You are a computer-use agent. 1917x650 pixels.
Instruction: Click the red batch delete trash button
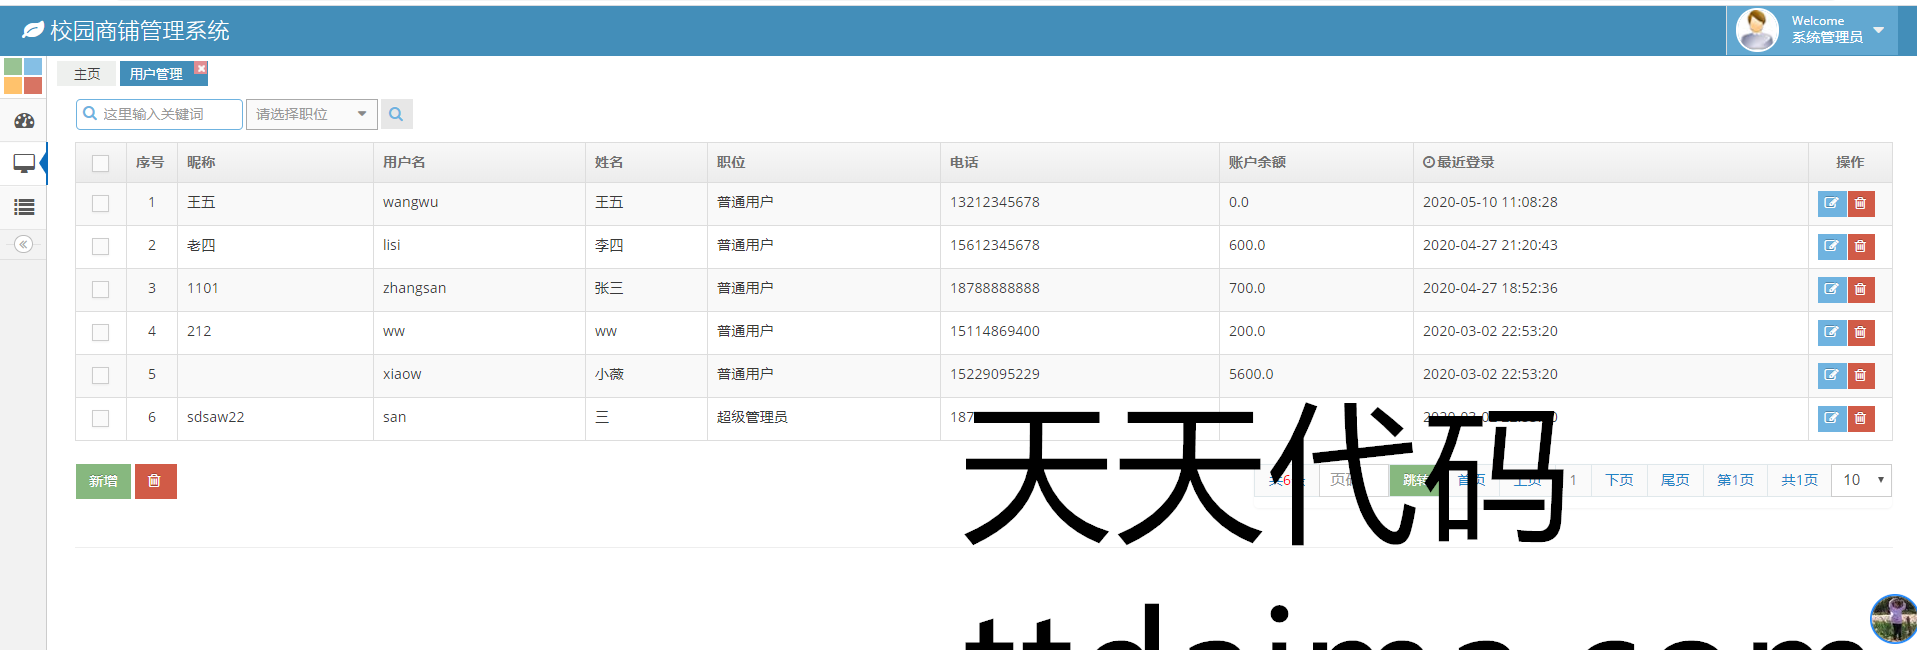[155, 481]
